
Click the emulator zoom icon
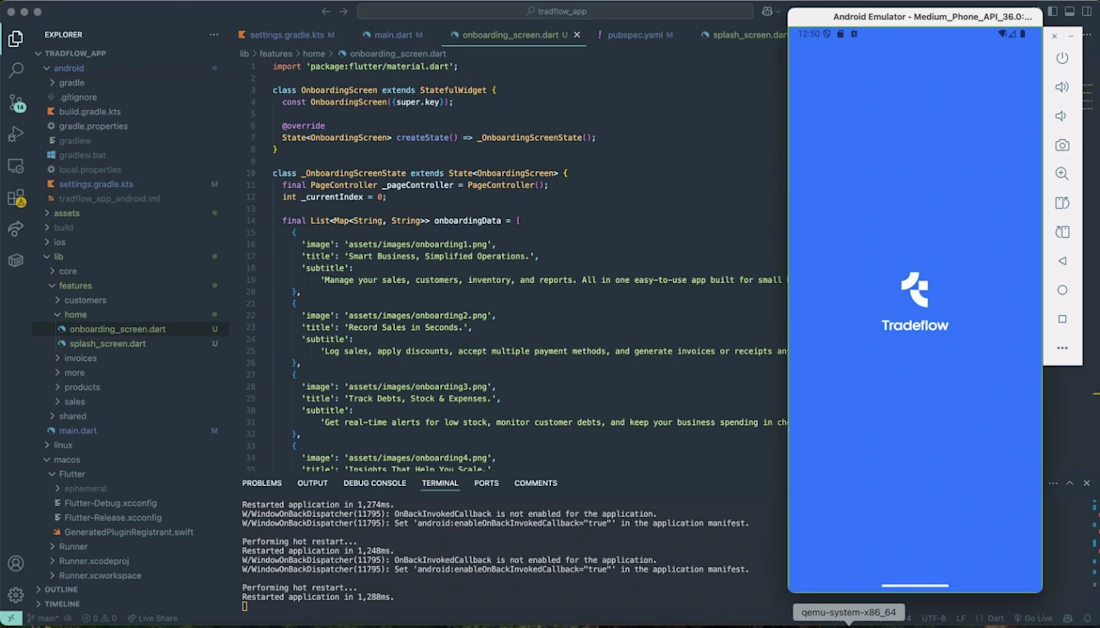tap(1062, 173)
